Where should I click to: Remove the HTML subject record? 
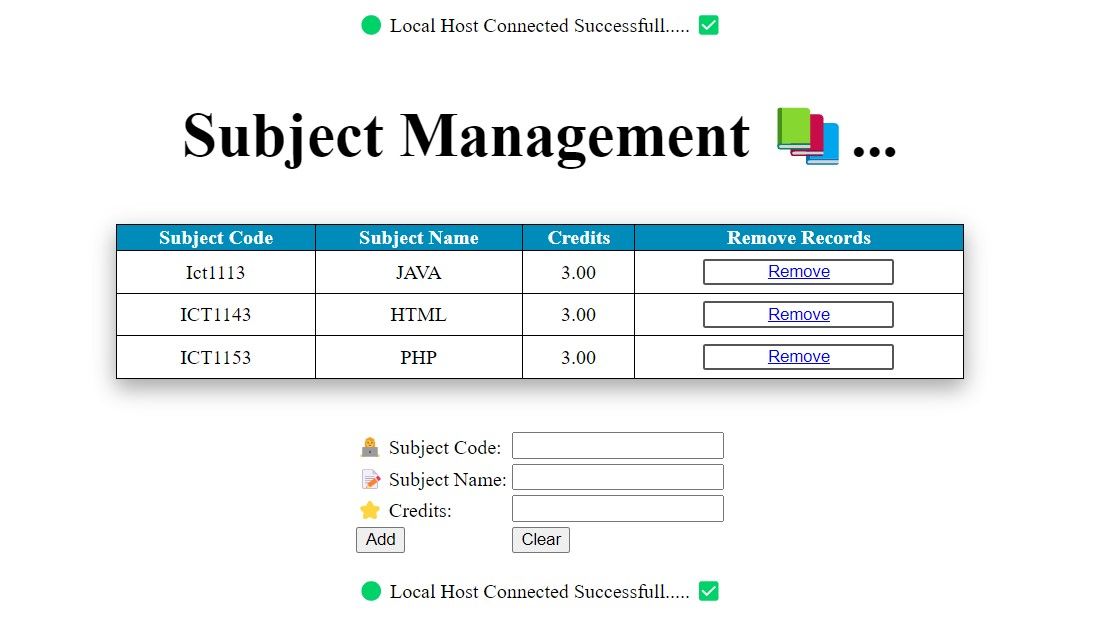coord(797,314)
